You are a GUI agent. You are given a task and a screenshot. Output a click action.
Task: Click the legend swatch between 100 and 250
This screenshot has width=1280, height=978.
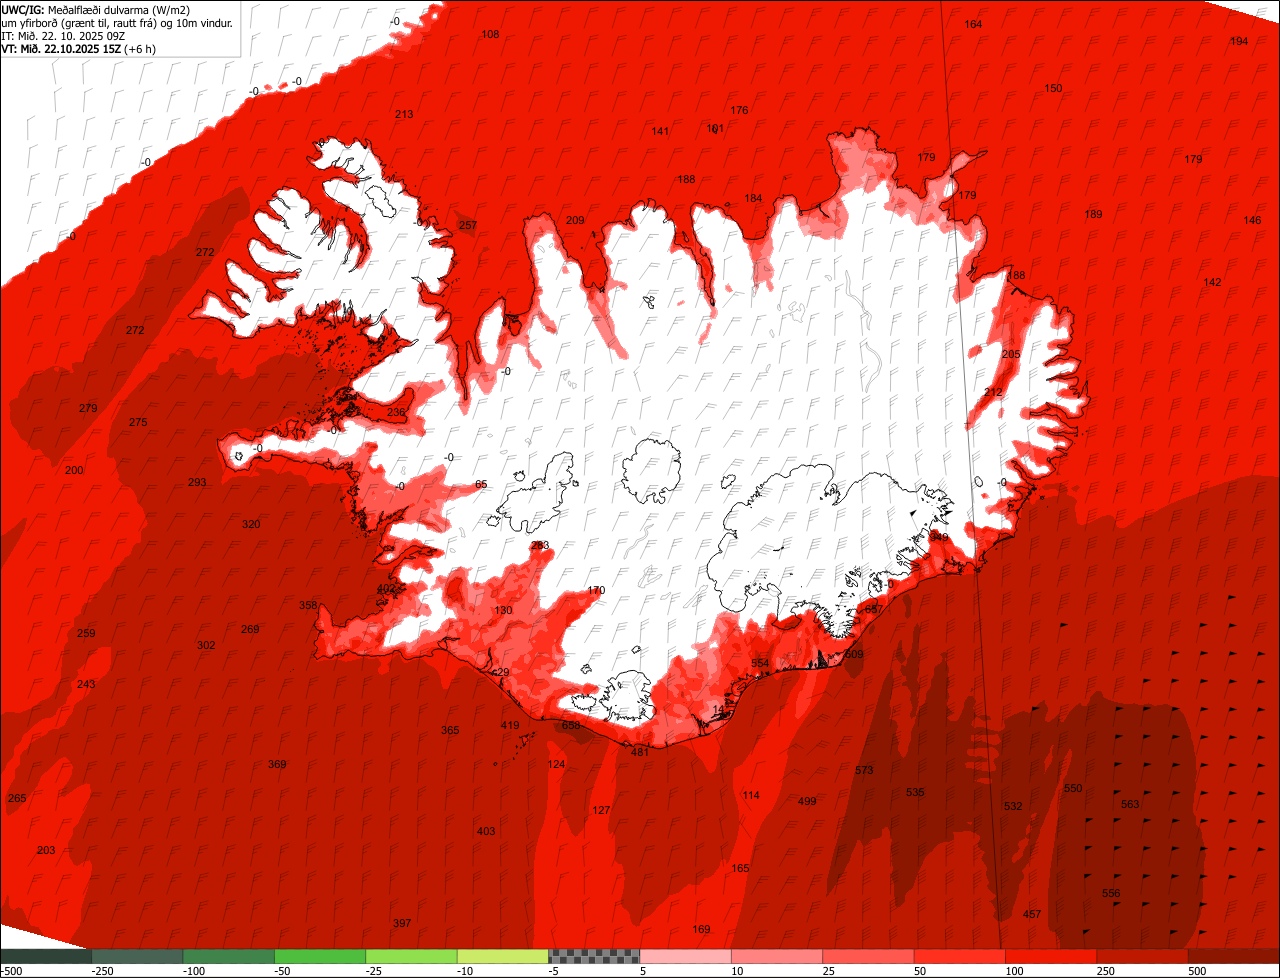click(1051, 956)
